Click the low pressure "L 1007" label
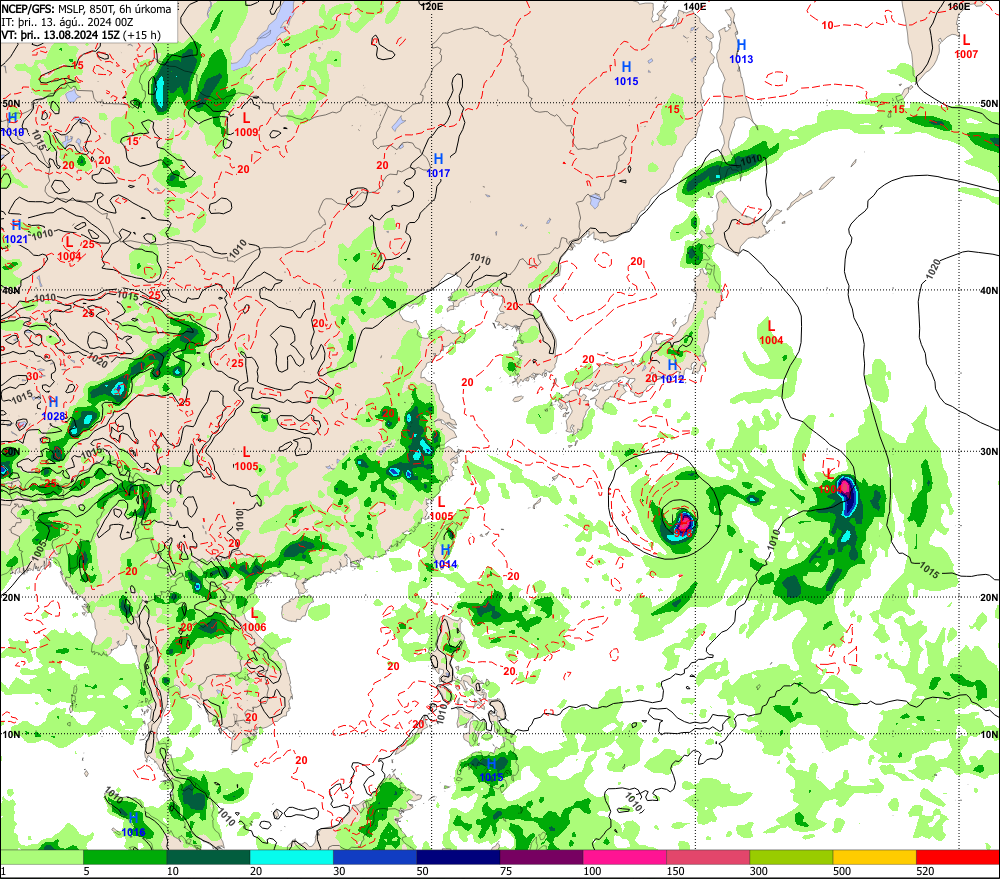Viewport: 1000px width, 879px height. tap(966, 47)
